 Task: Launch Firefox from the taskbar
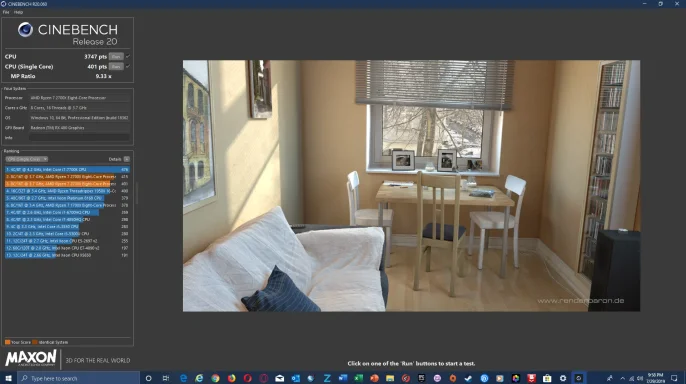(231, 378)
